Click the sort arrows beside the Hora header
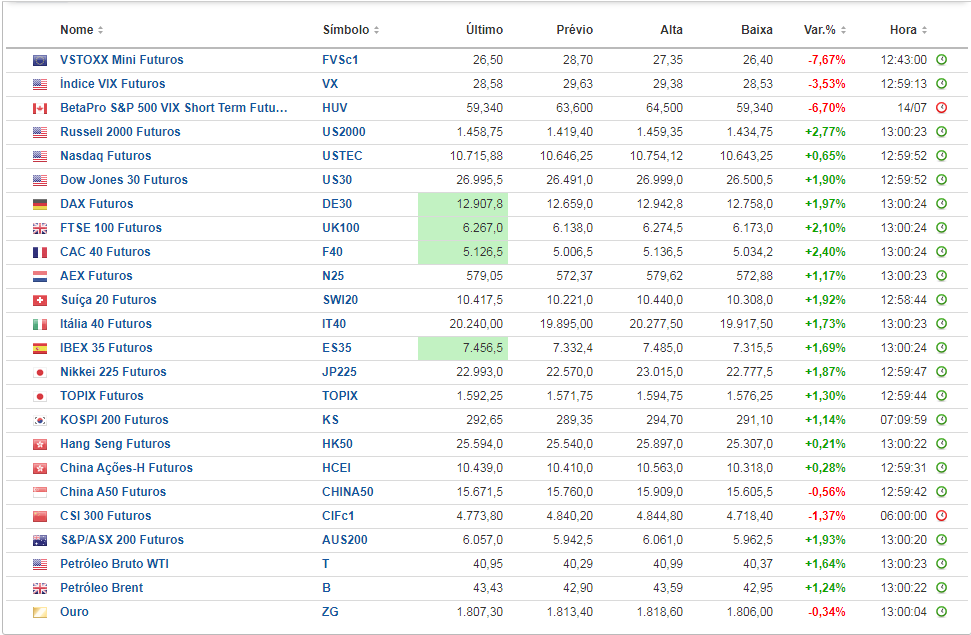 [925, 30]
